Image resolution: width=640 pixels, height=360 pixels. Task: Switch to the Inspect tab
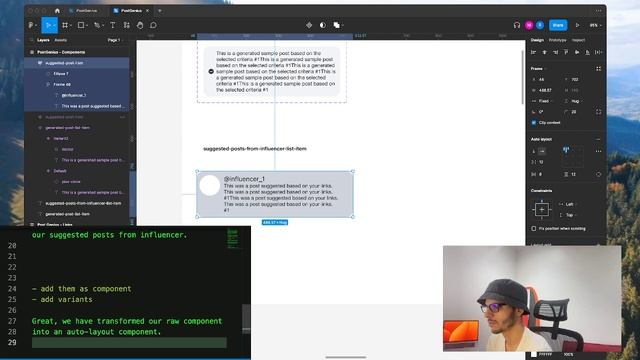pyautogui.click(x=578, y=40)
